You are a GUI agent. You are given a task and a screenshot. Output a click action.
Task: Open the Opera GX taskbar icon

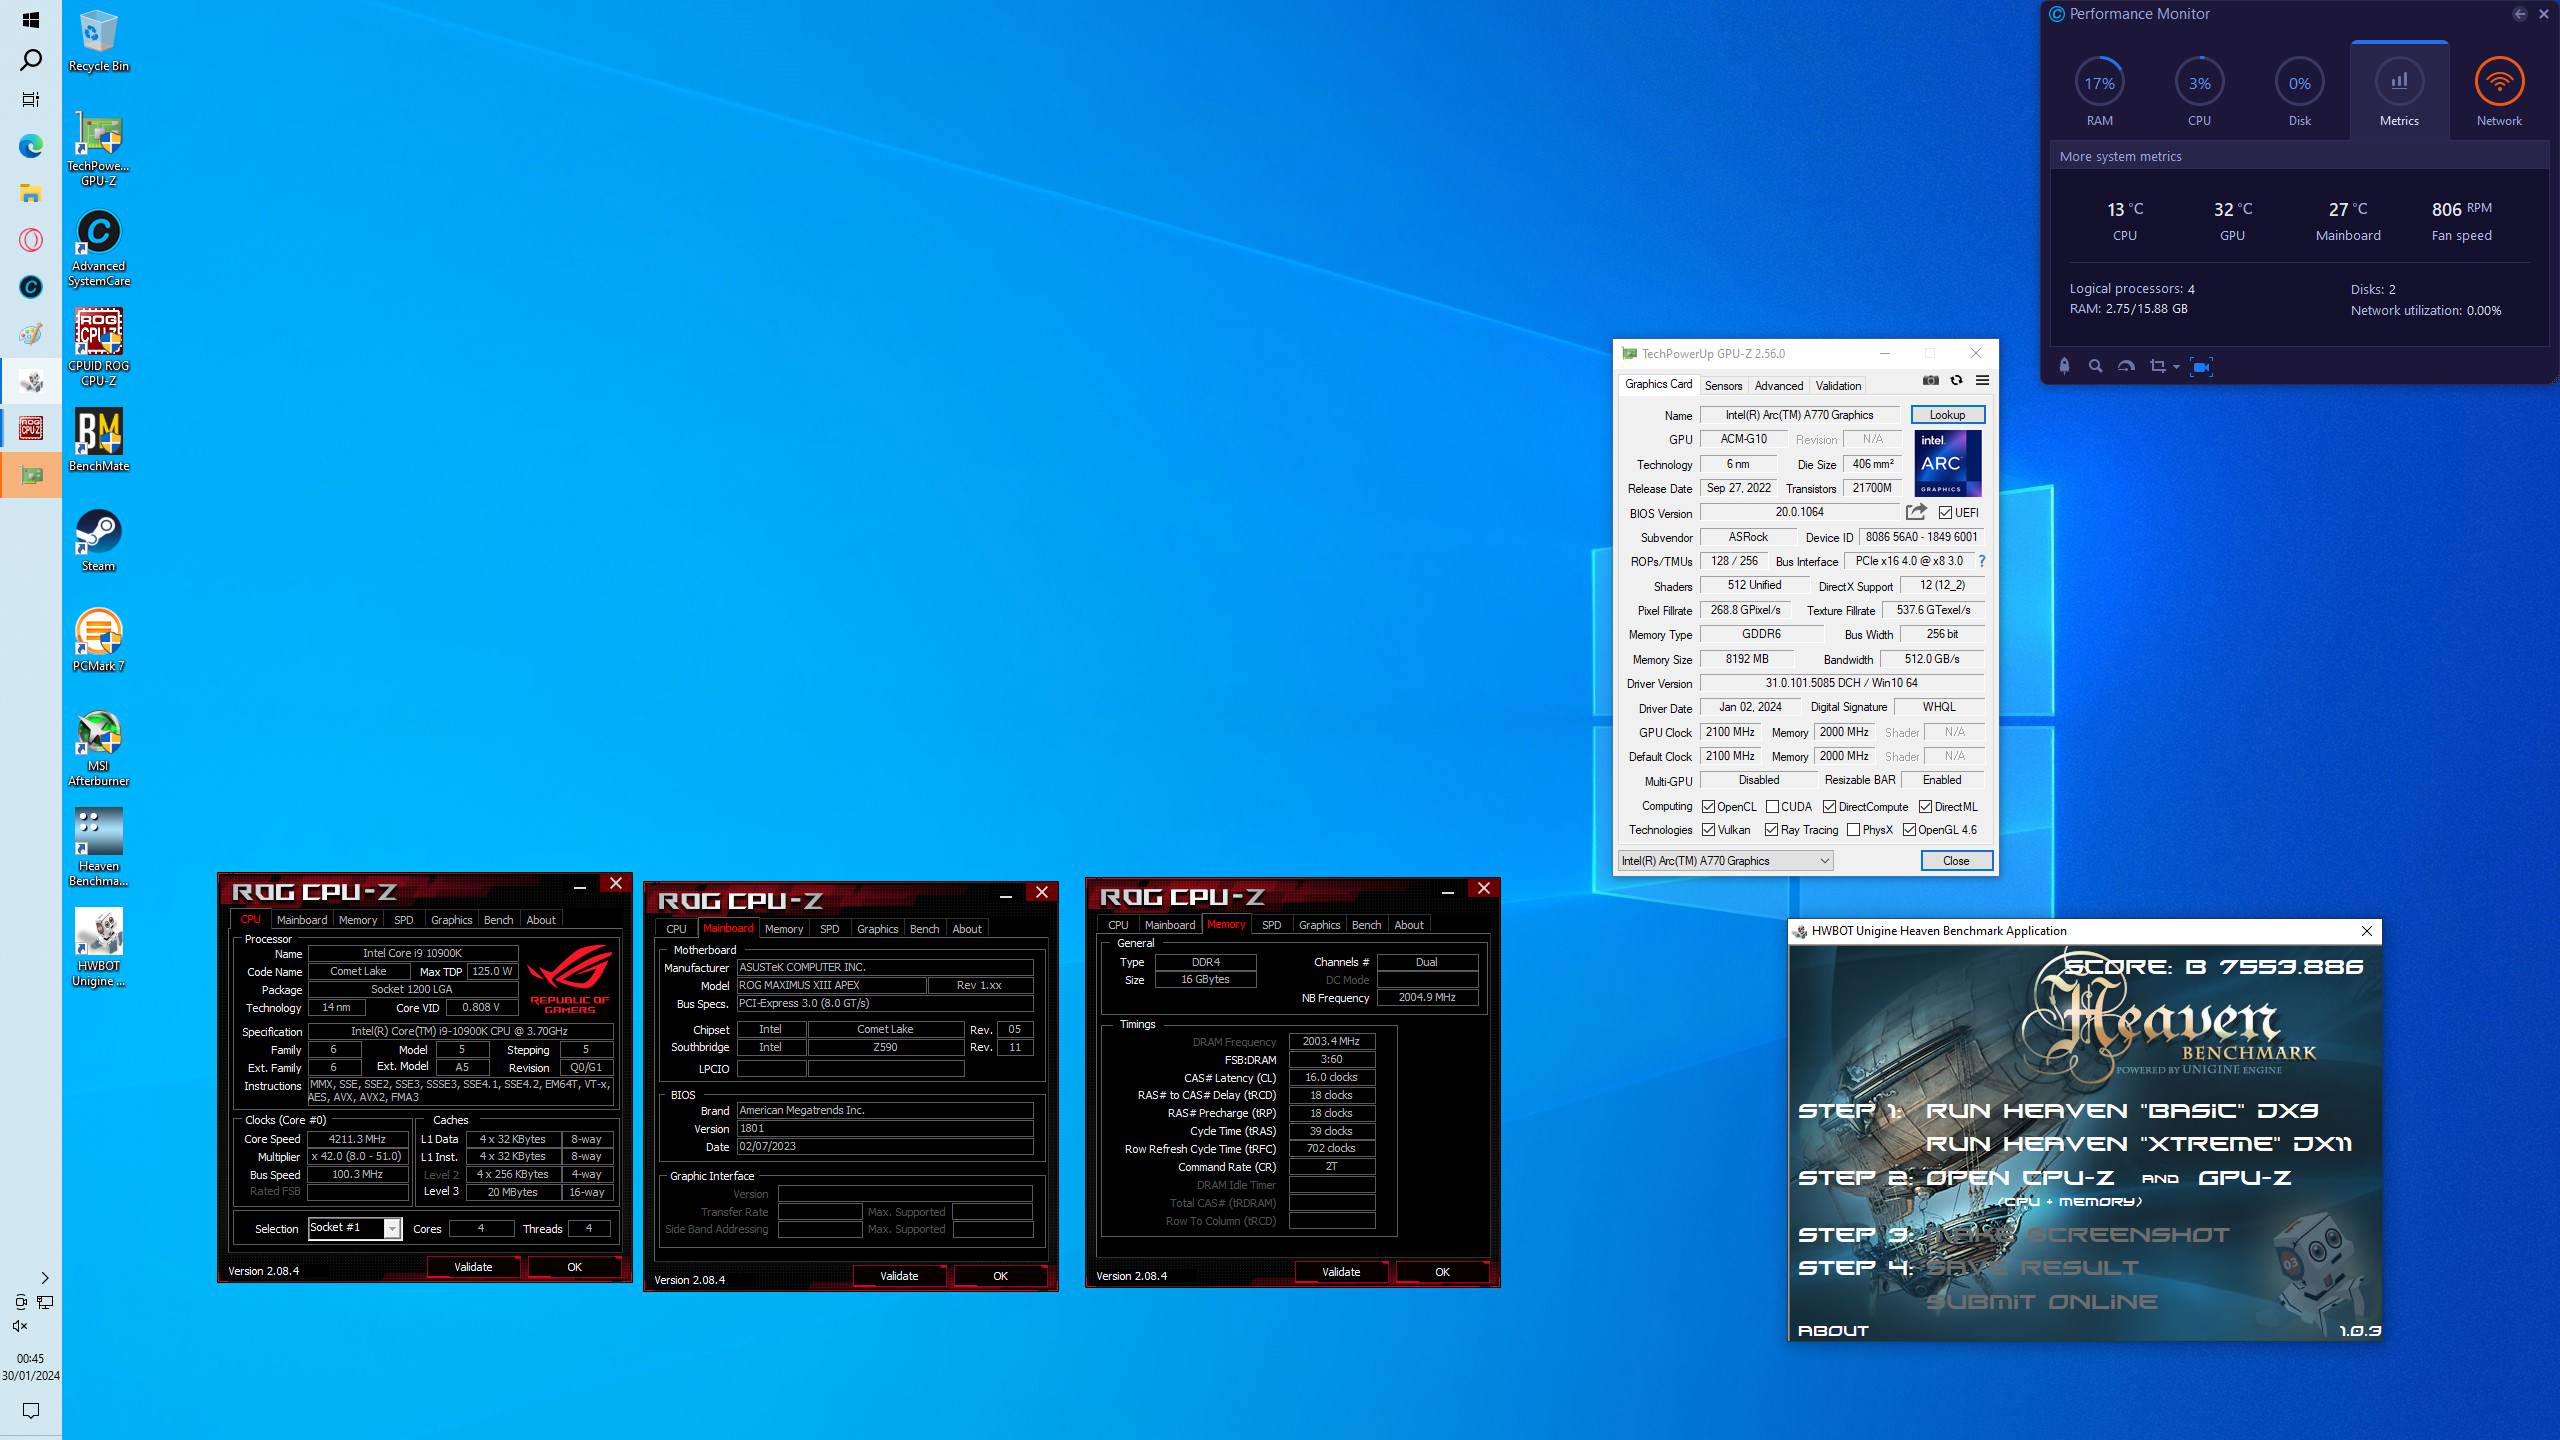coord(31,240)
